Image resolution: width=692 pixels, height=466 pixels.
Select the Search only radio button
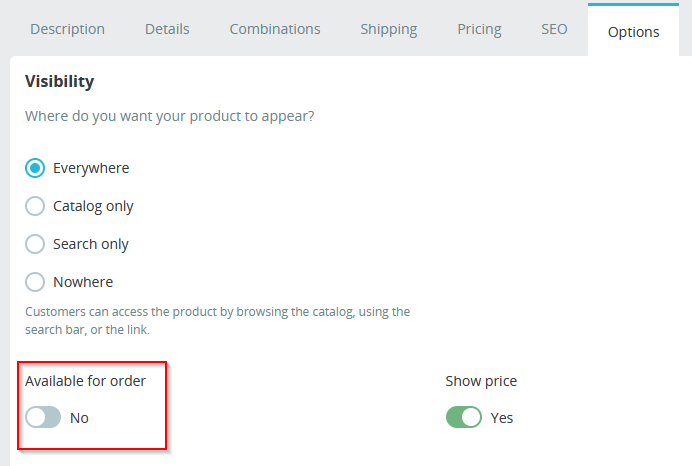tap(35, 244)
